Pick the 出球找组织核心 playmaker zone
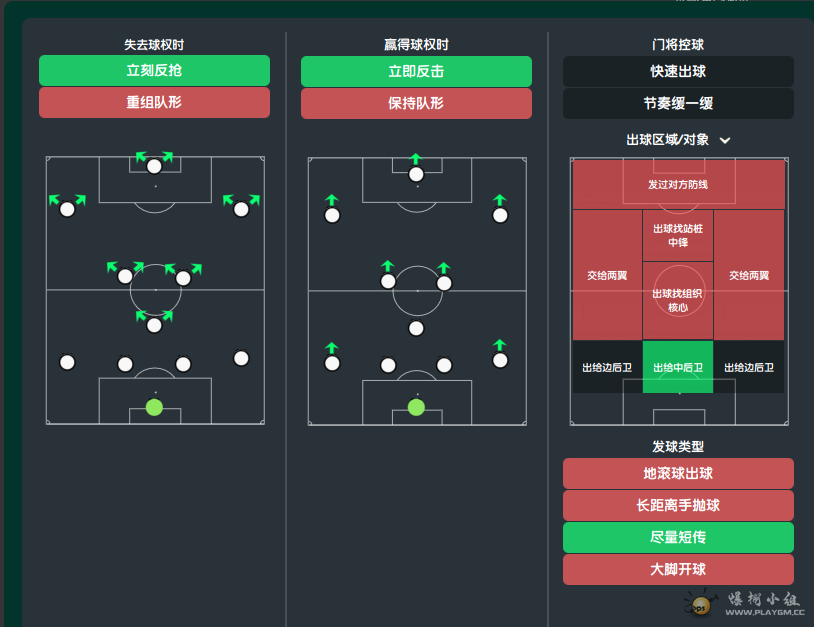The width and height of the screenshot is (814, 627). [678, 301]
